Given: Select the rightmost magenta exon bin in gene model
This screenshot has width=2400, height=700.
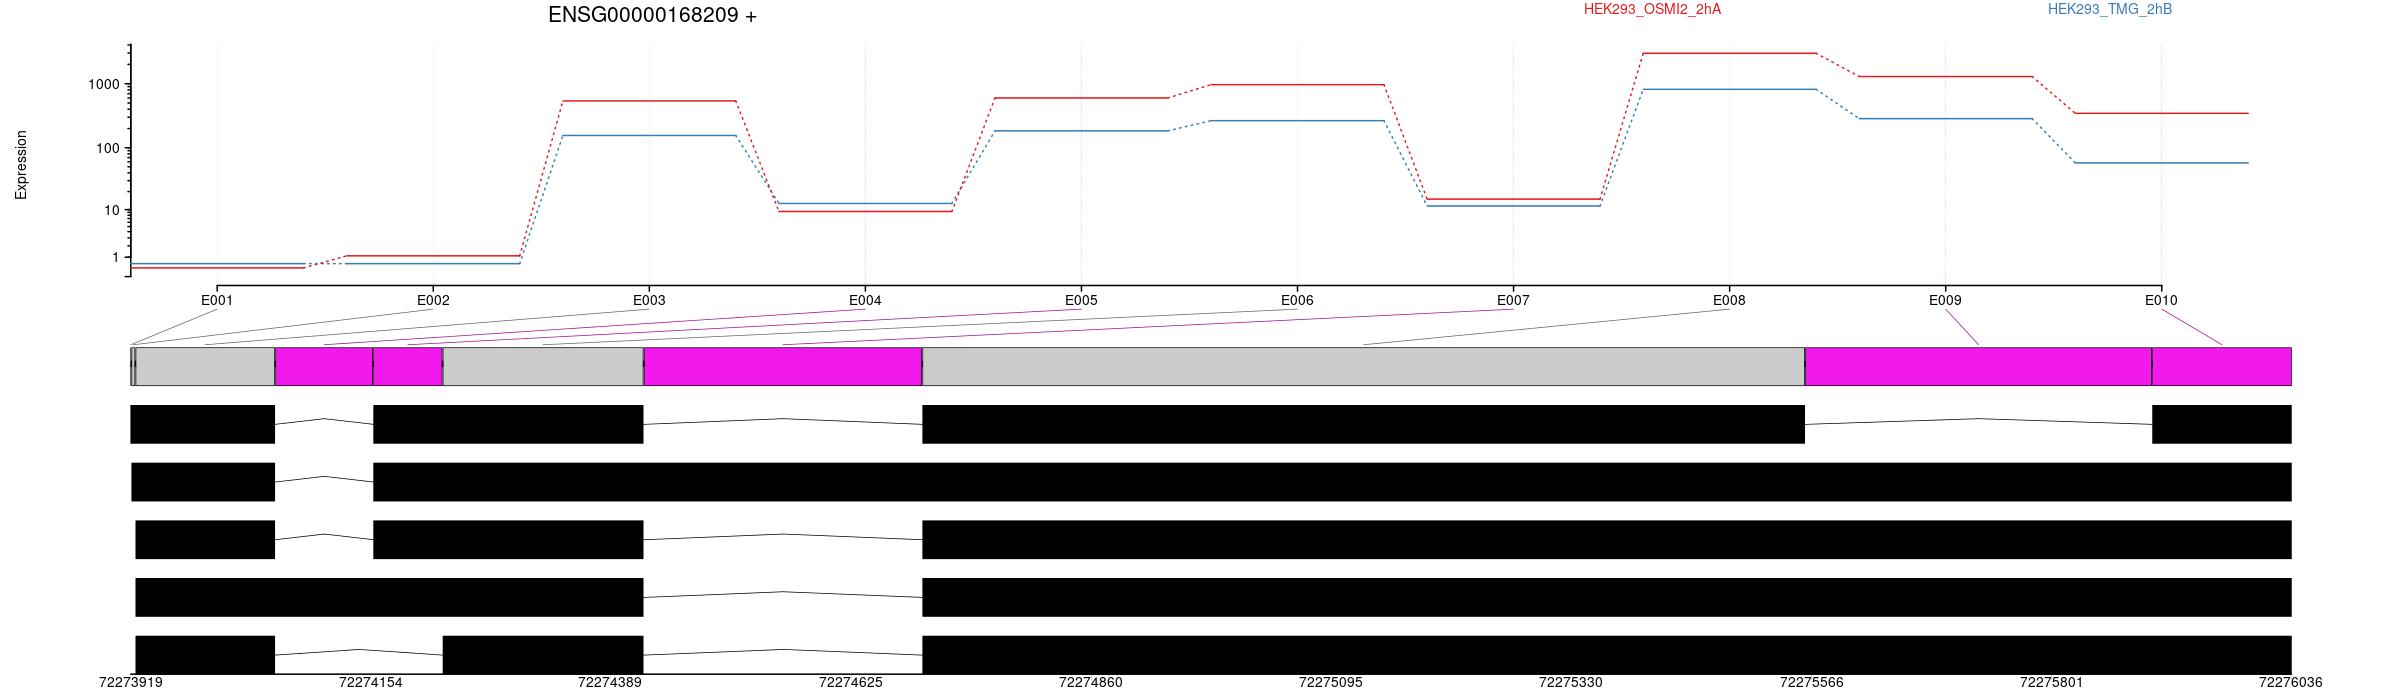Looking at the screenshot, I should tap(2222, 366).
